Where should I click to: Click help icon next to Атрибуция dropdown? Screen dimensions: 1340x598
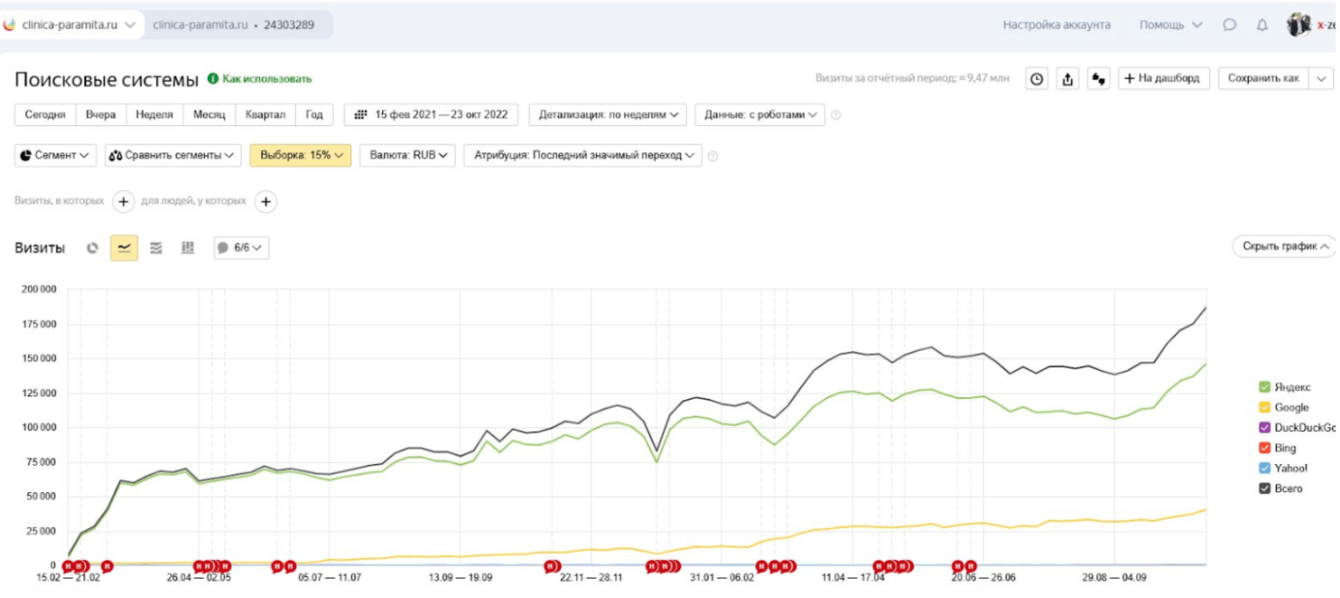(713, 156)
